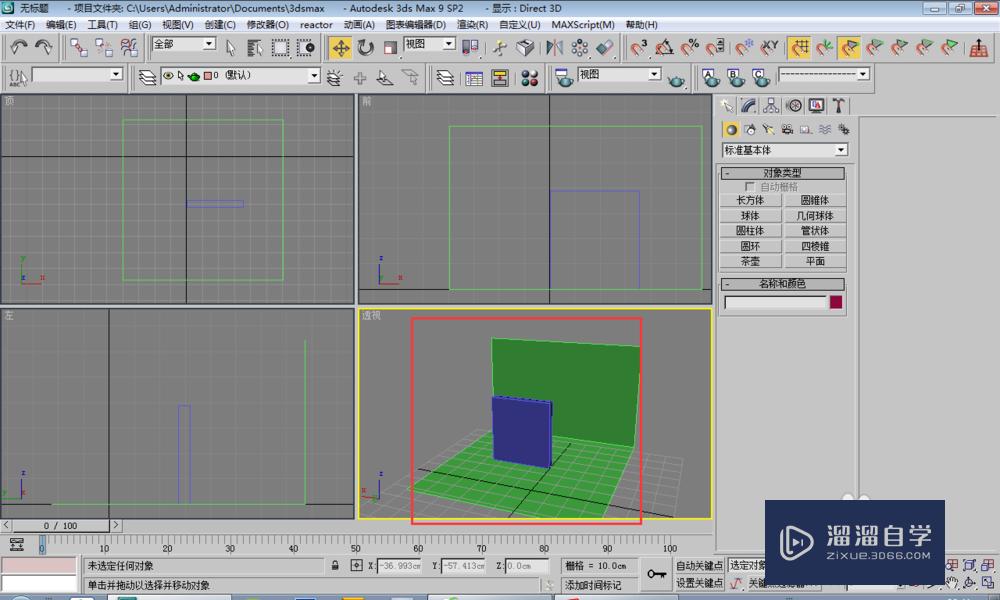Switch to the Hierarchy command panel tab
Image resolution: width=1000 pixels, height=600 pixels.
point(770,106)
